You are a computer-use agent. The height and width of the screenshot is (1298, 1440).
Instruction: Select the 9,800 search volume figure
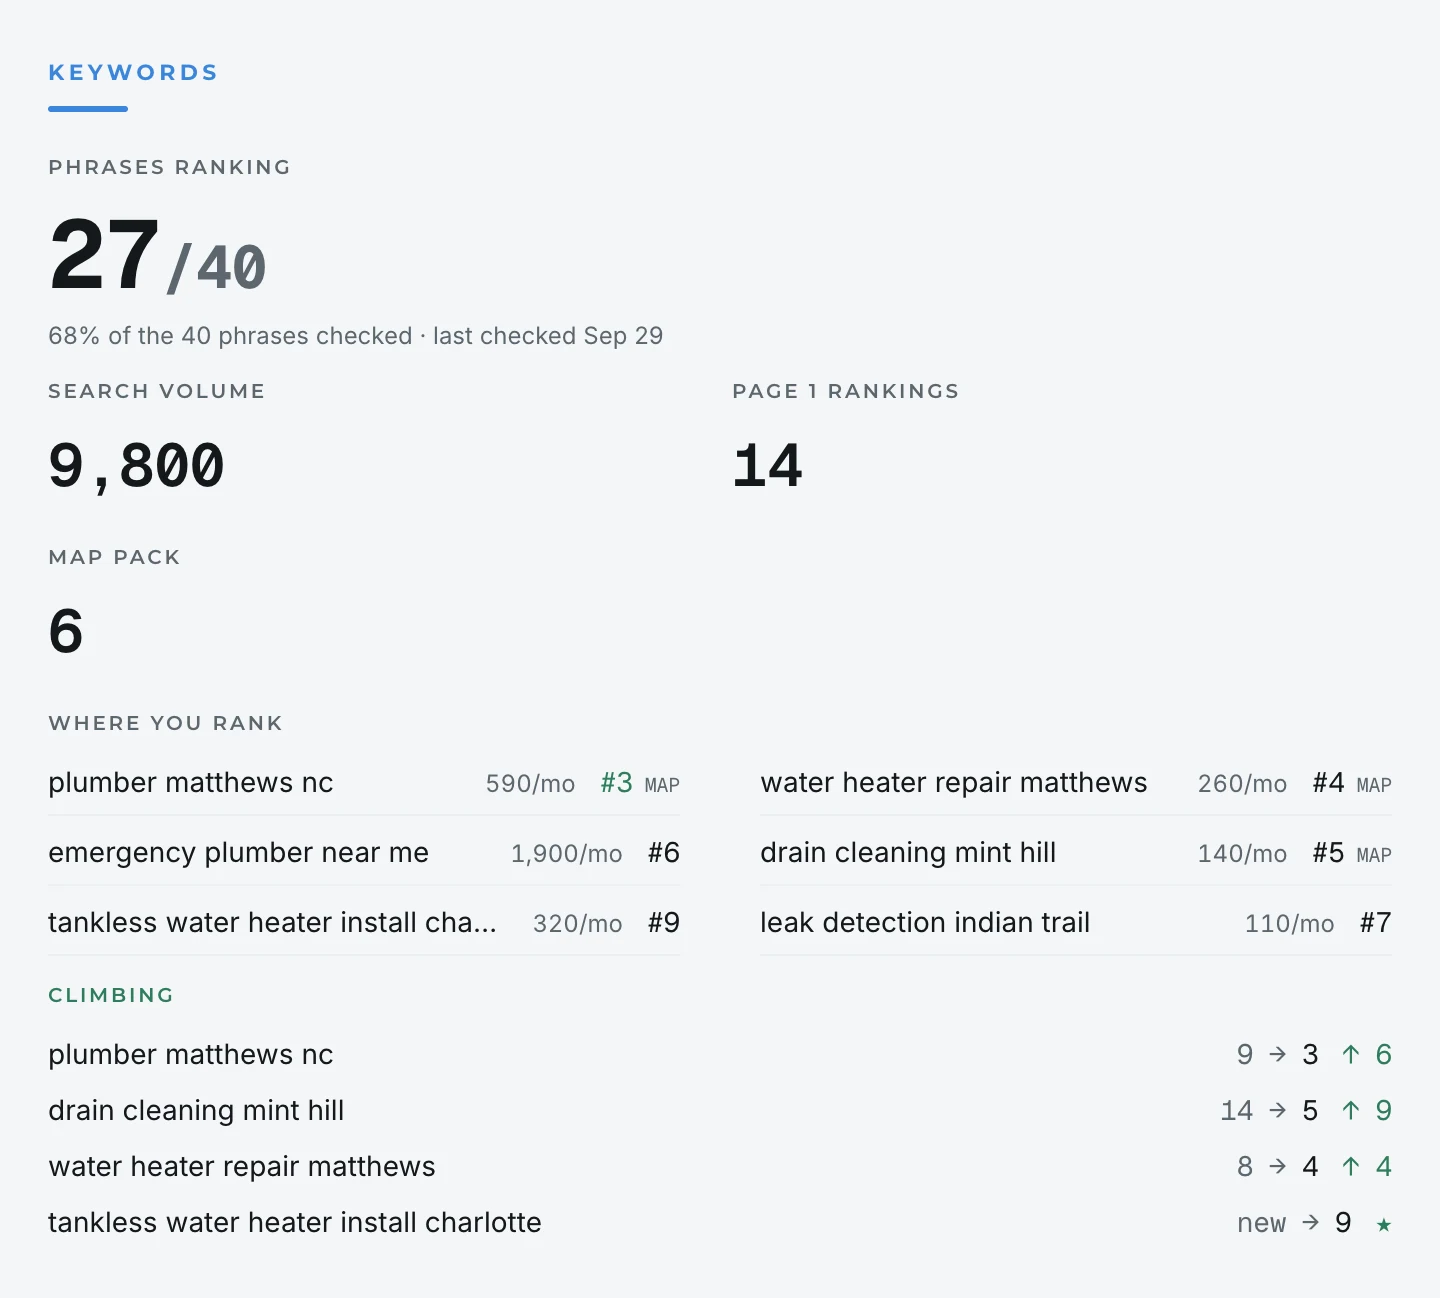point(136,466)
